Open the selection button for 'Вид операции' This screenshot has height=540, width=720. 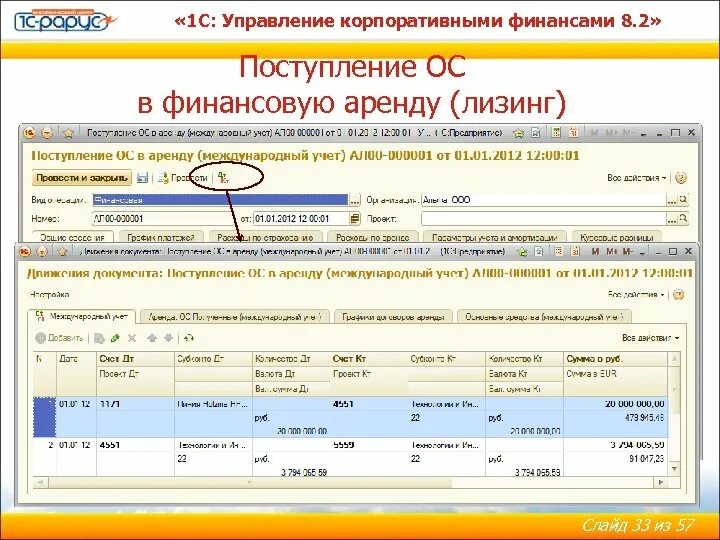tap(355, 200)
